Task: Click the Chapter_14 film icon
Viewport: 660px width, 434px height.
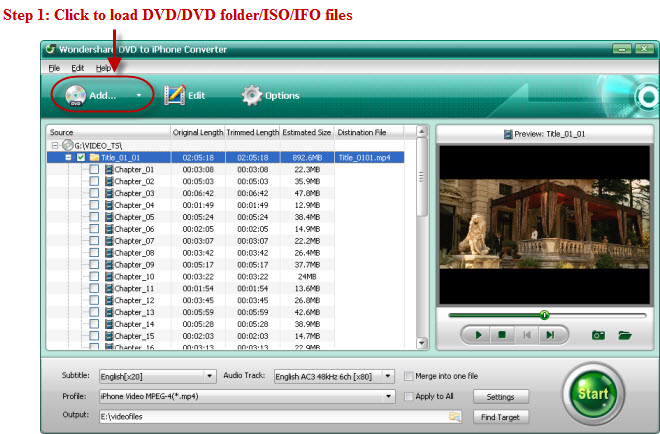Action: click(109, 324)
